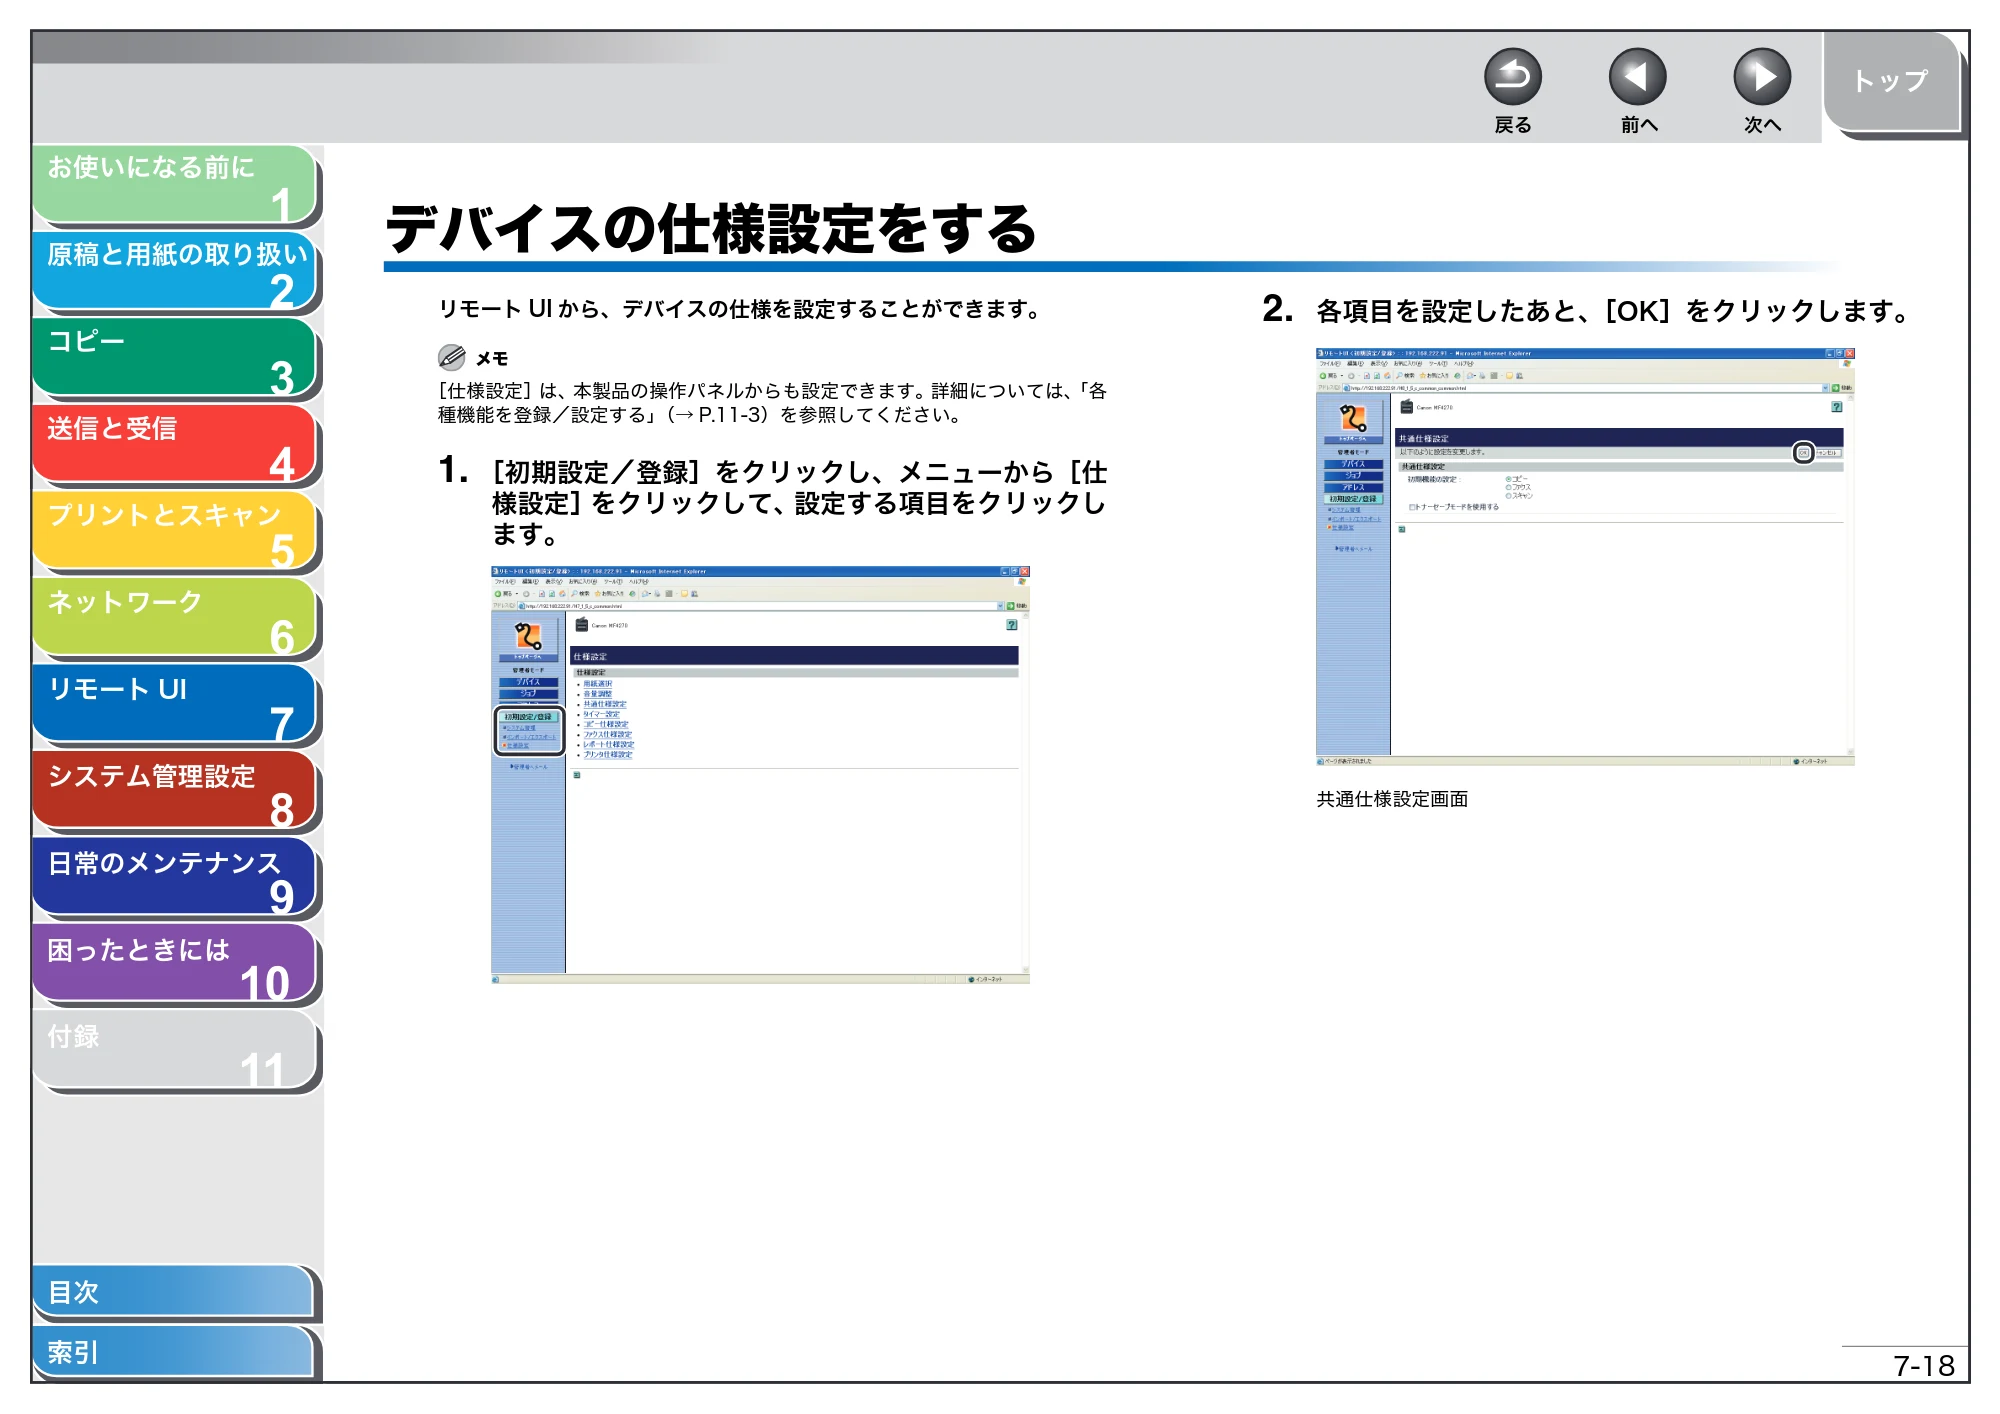Open chapter 5 プリントとスキャン

pos(175,531)
